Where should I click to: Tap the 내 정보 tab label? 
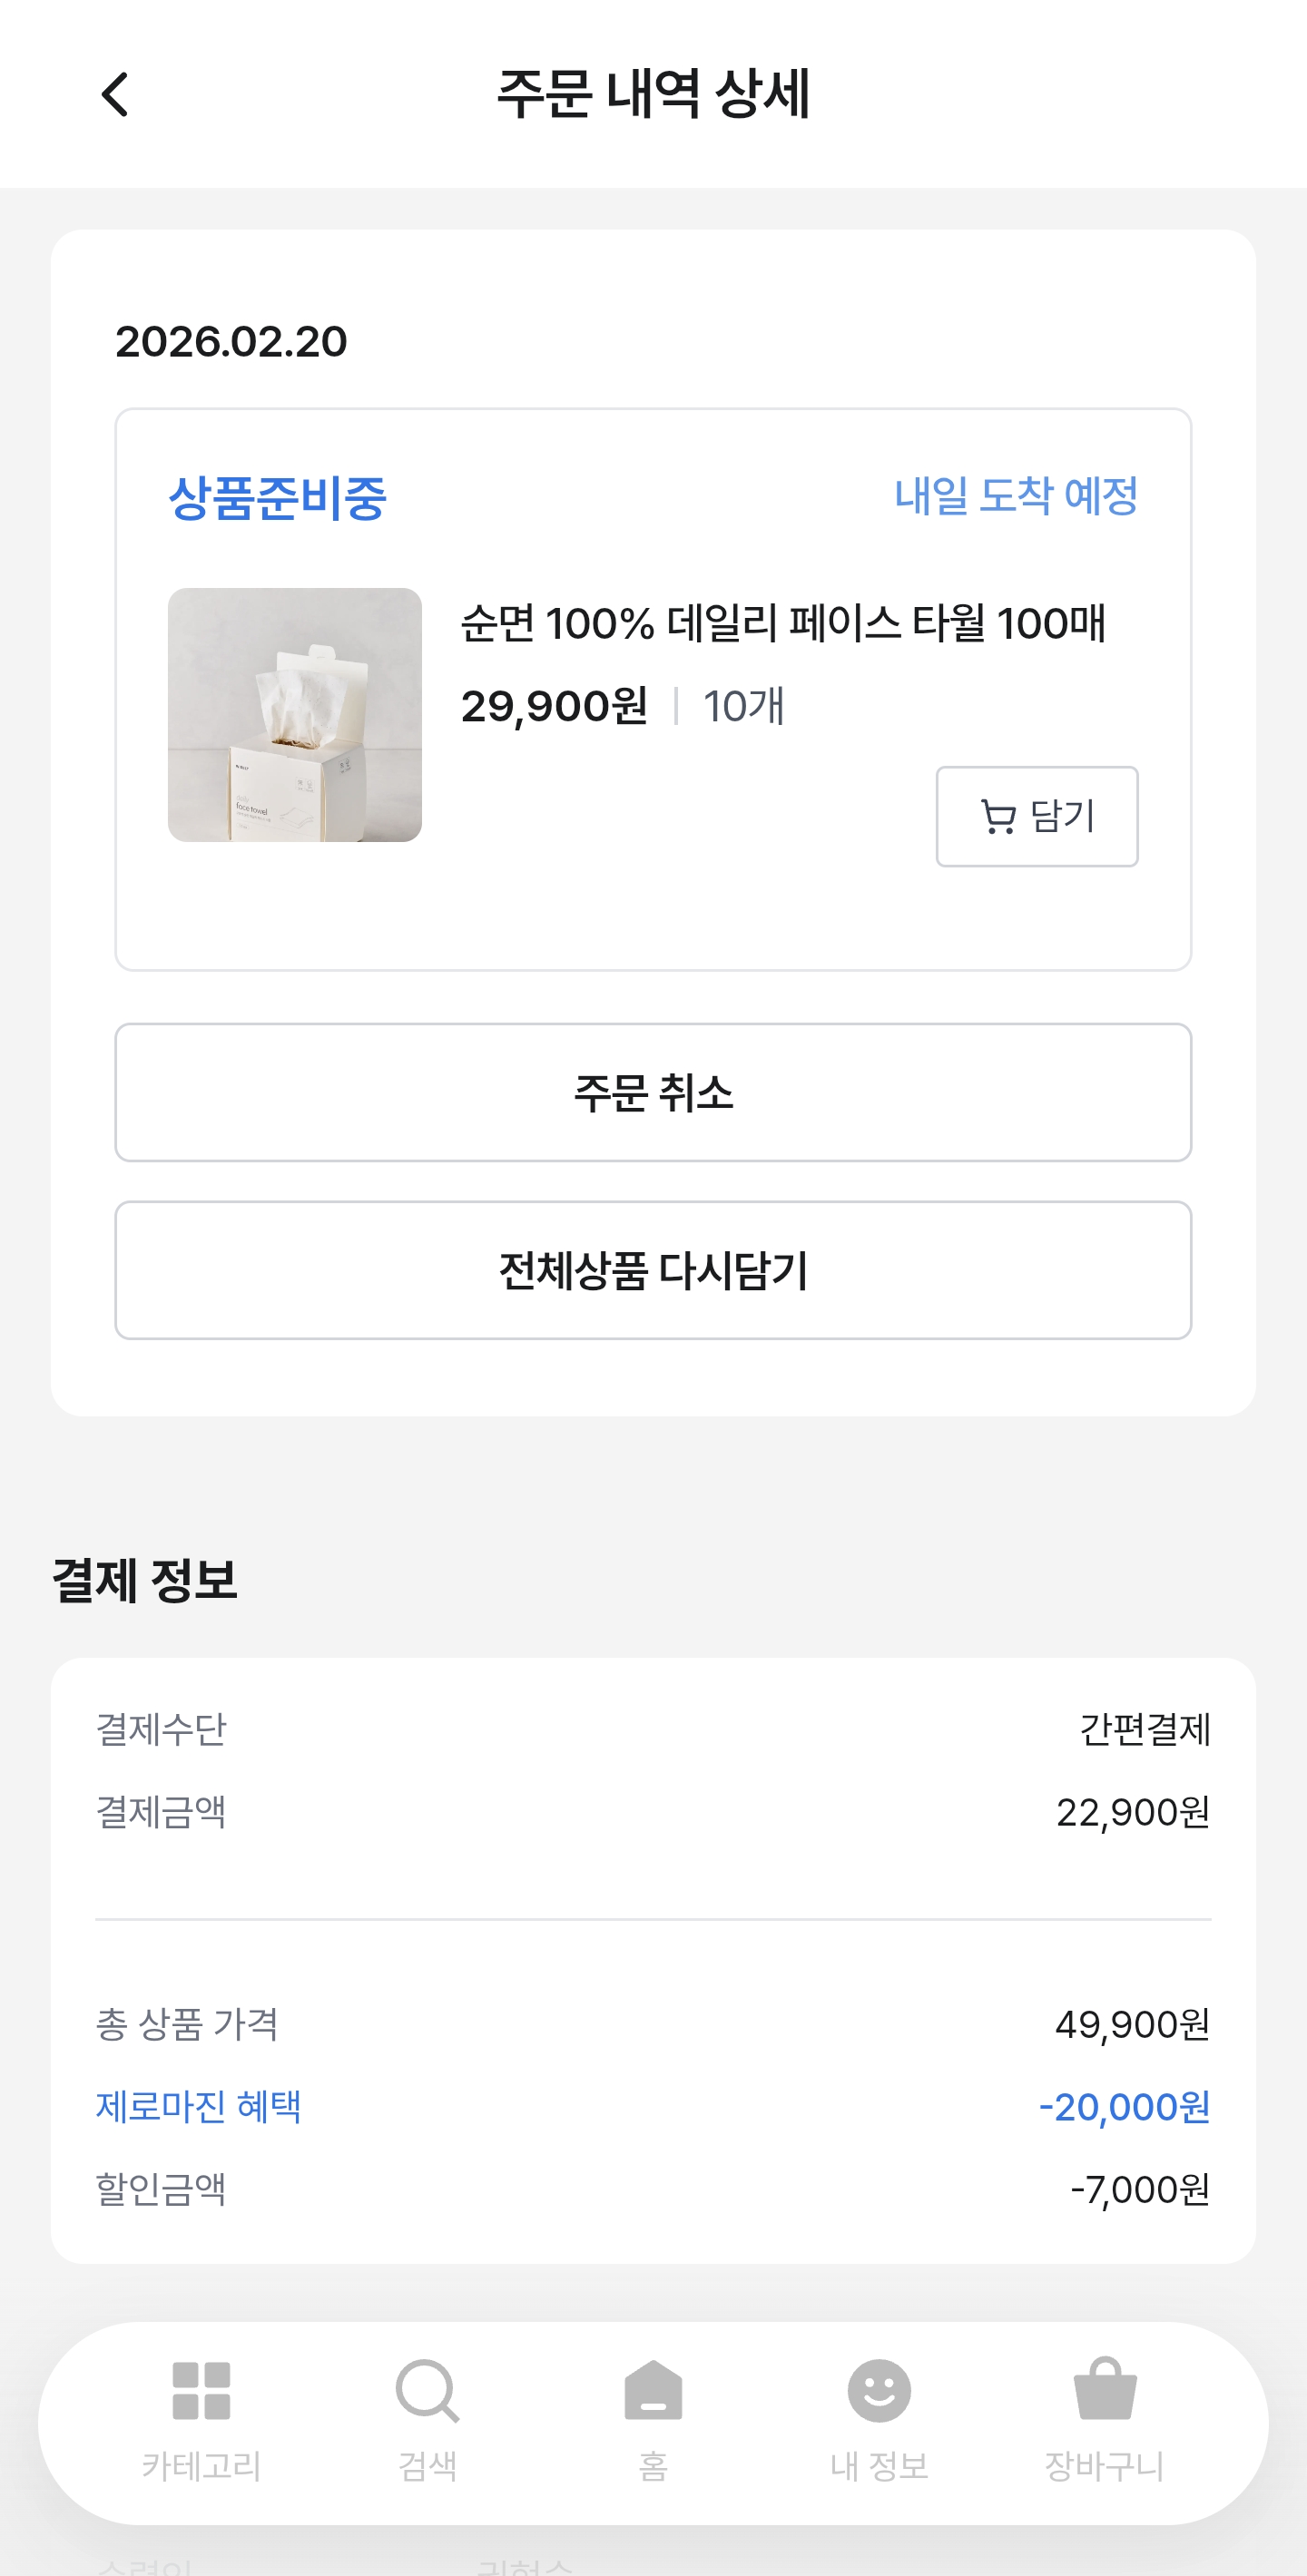(879, 2466)
